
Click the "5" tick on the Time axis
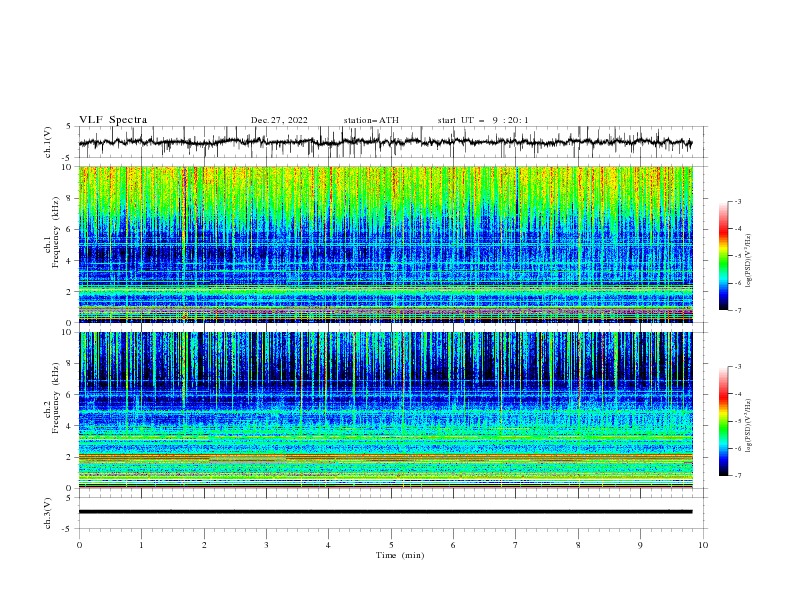[x=391, y=545]
